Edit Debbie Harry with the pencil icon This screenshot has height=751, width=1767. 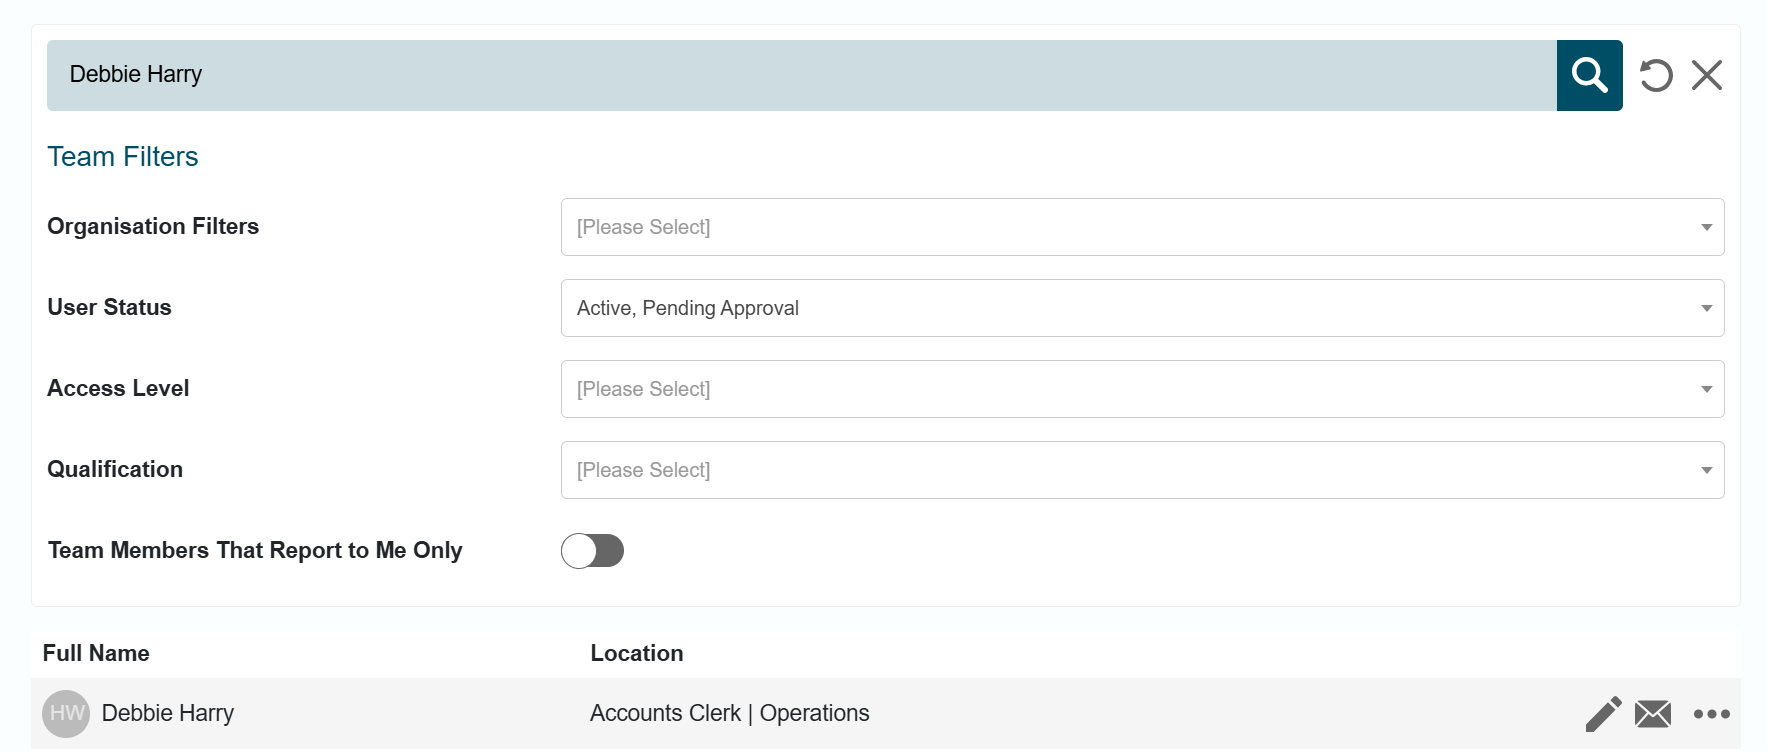tap(1603, 714)
